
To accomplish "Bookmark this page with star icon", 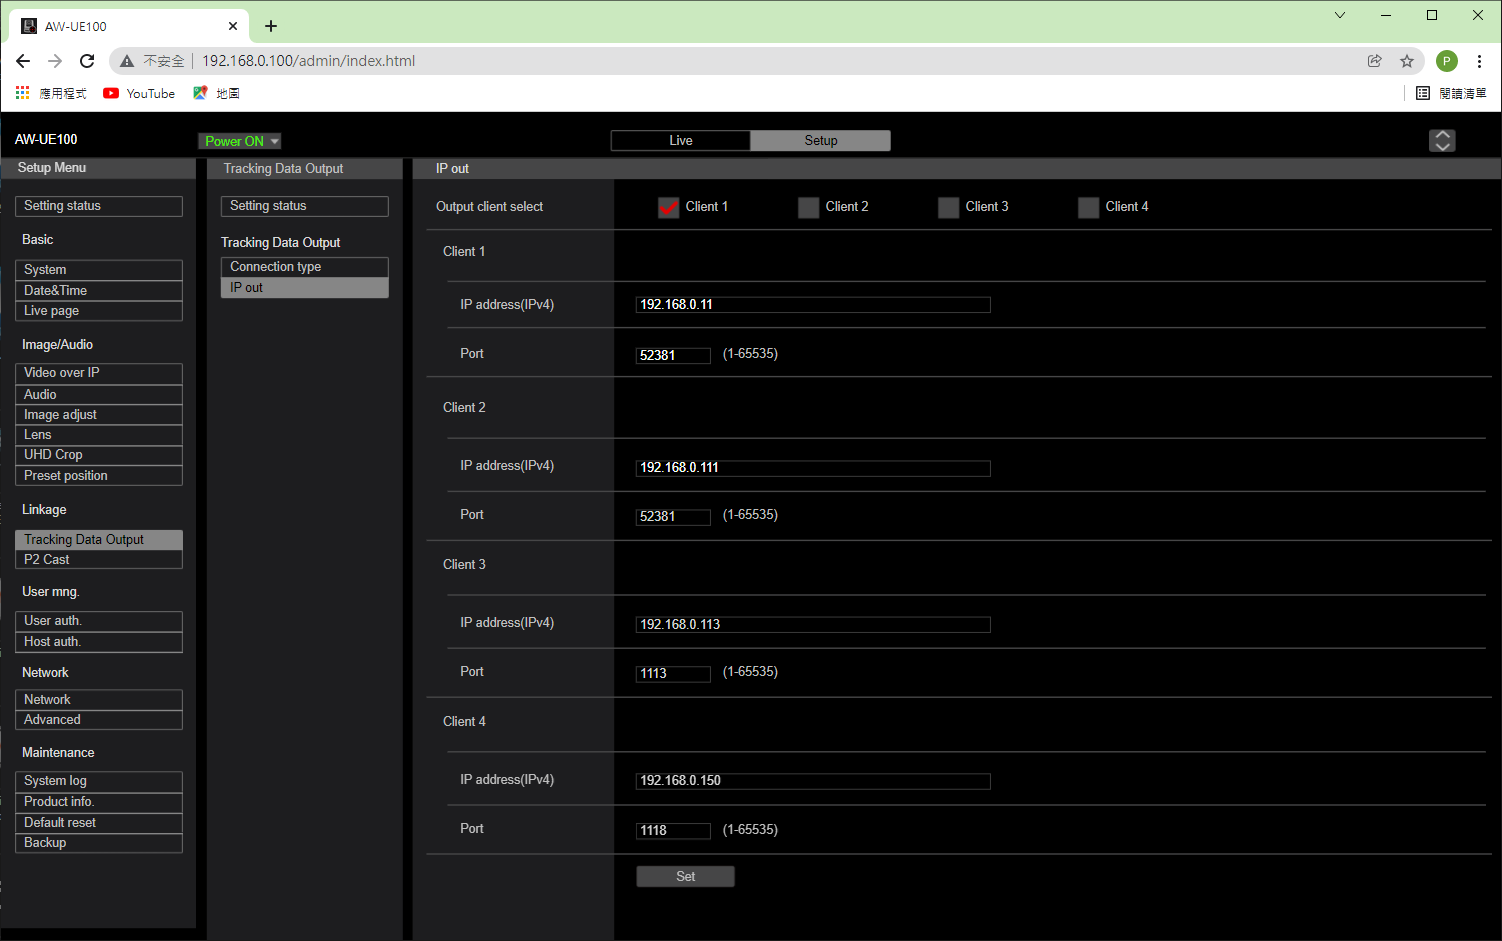I will [x=1407, y=61].
